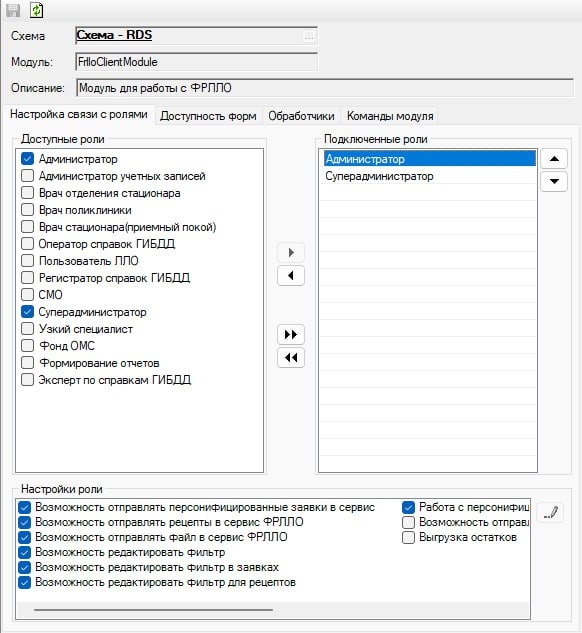This screenshot has width=582, height=633.
Task: Uncheck Суперадминистратор in available roles
Action: (x=27, y=312)
